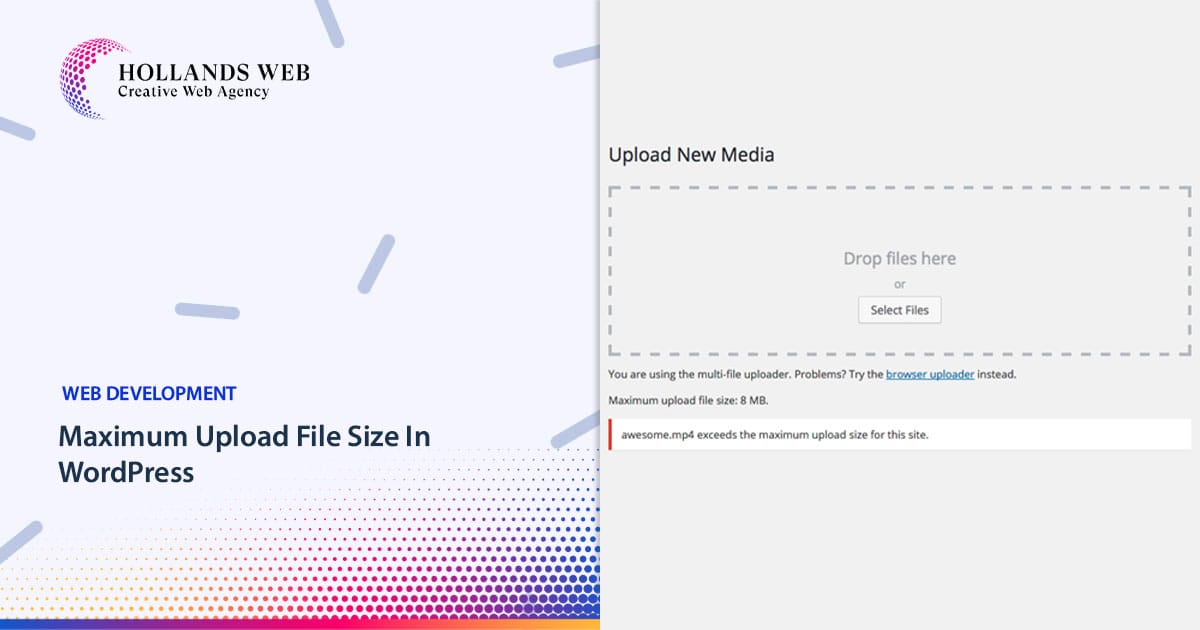Click the 'Drop files here' upload area

900,270
